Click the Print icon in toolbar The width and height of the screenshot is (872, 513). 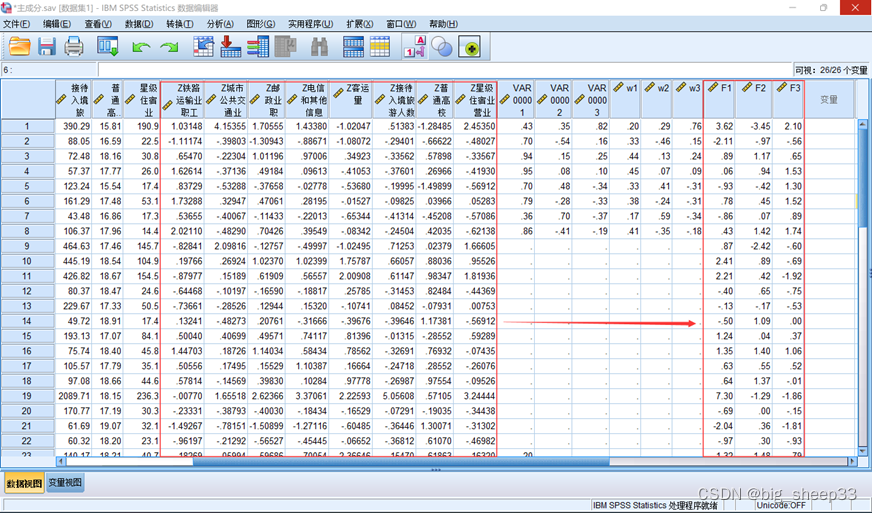[74, 46]
